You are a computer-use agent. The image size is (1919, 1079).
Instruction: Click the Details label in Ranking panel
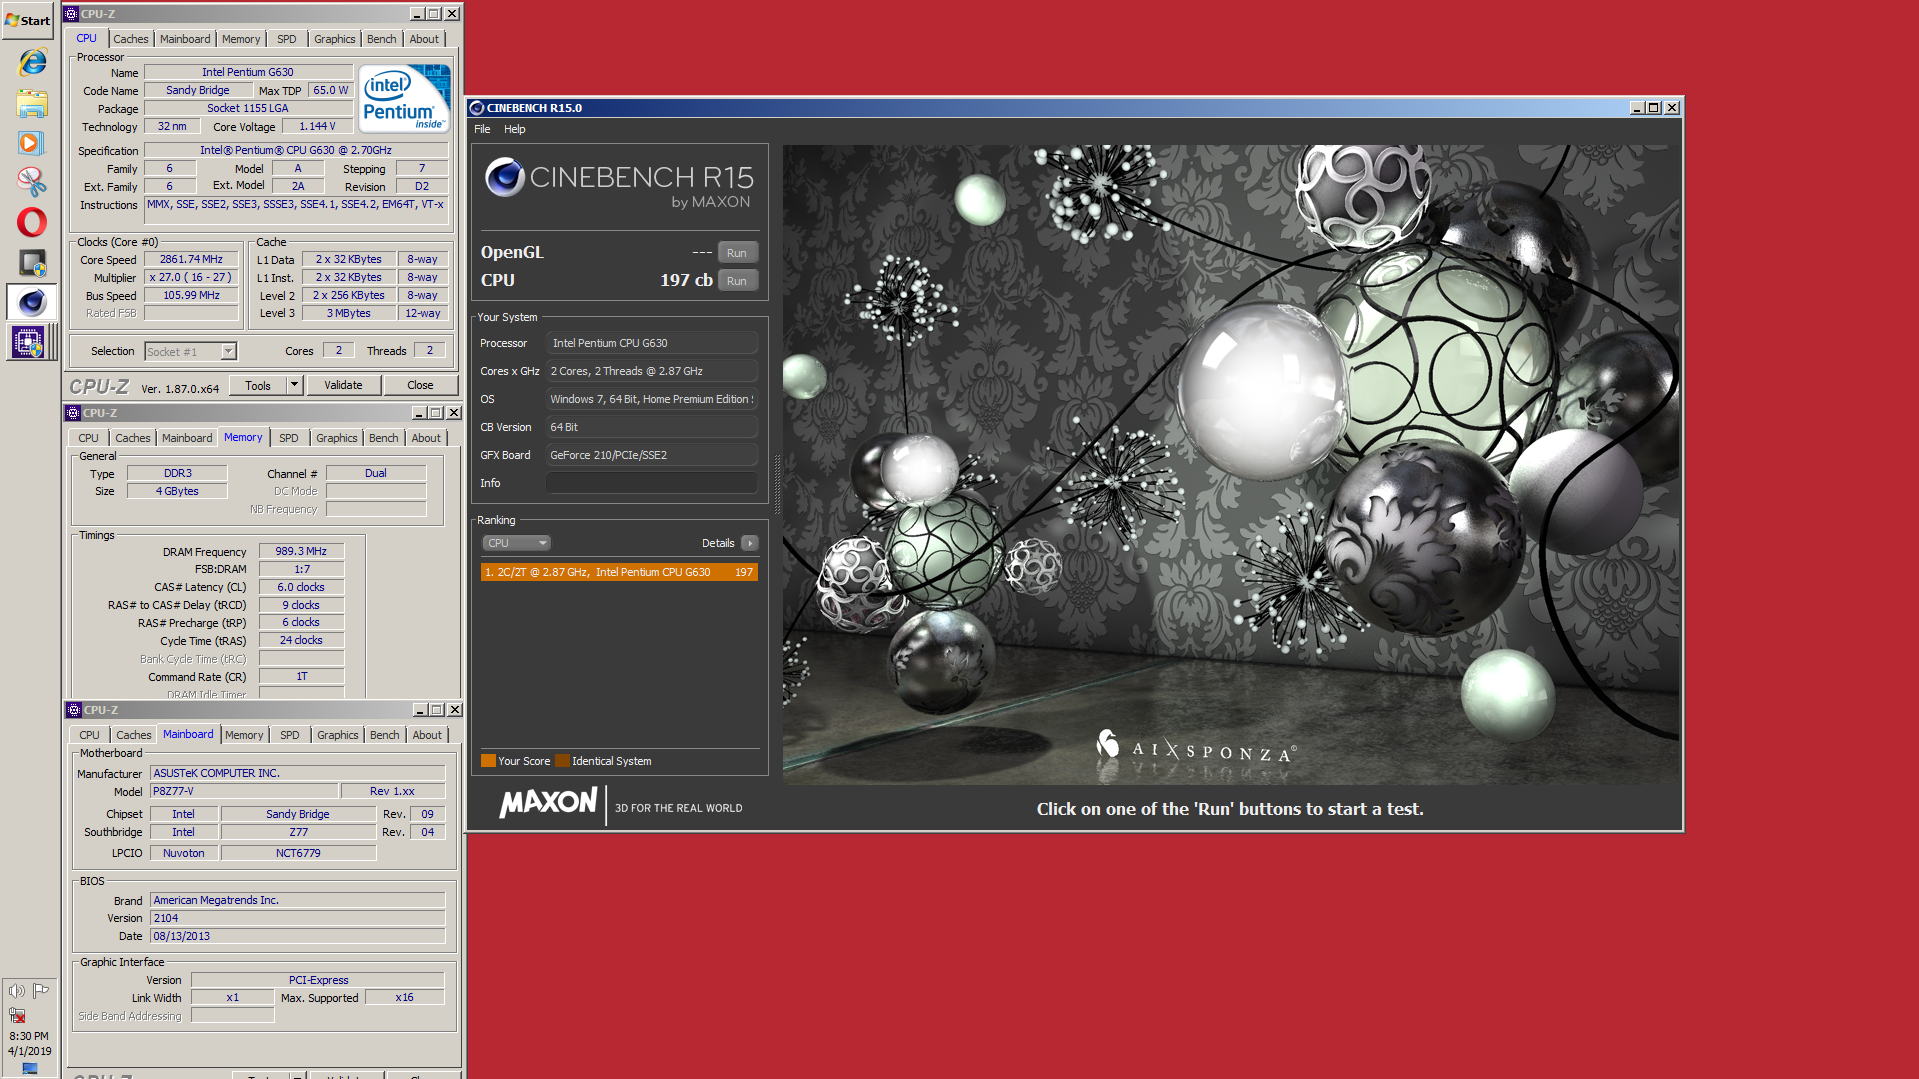[718, 543]
